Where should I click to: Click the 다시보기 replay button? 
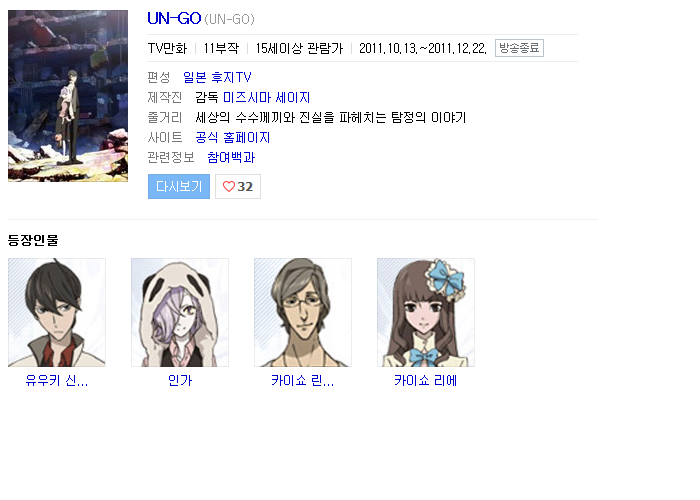pyautogui.click(x=179, y=187)
